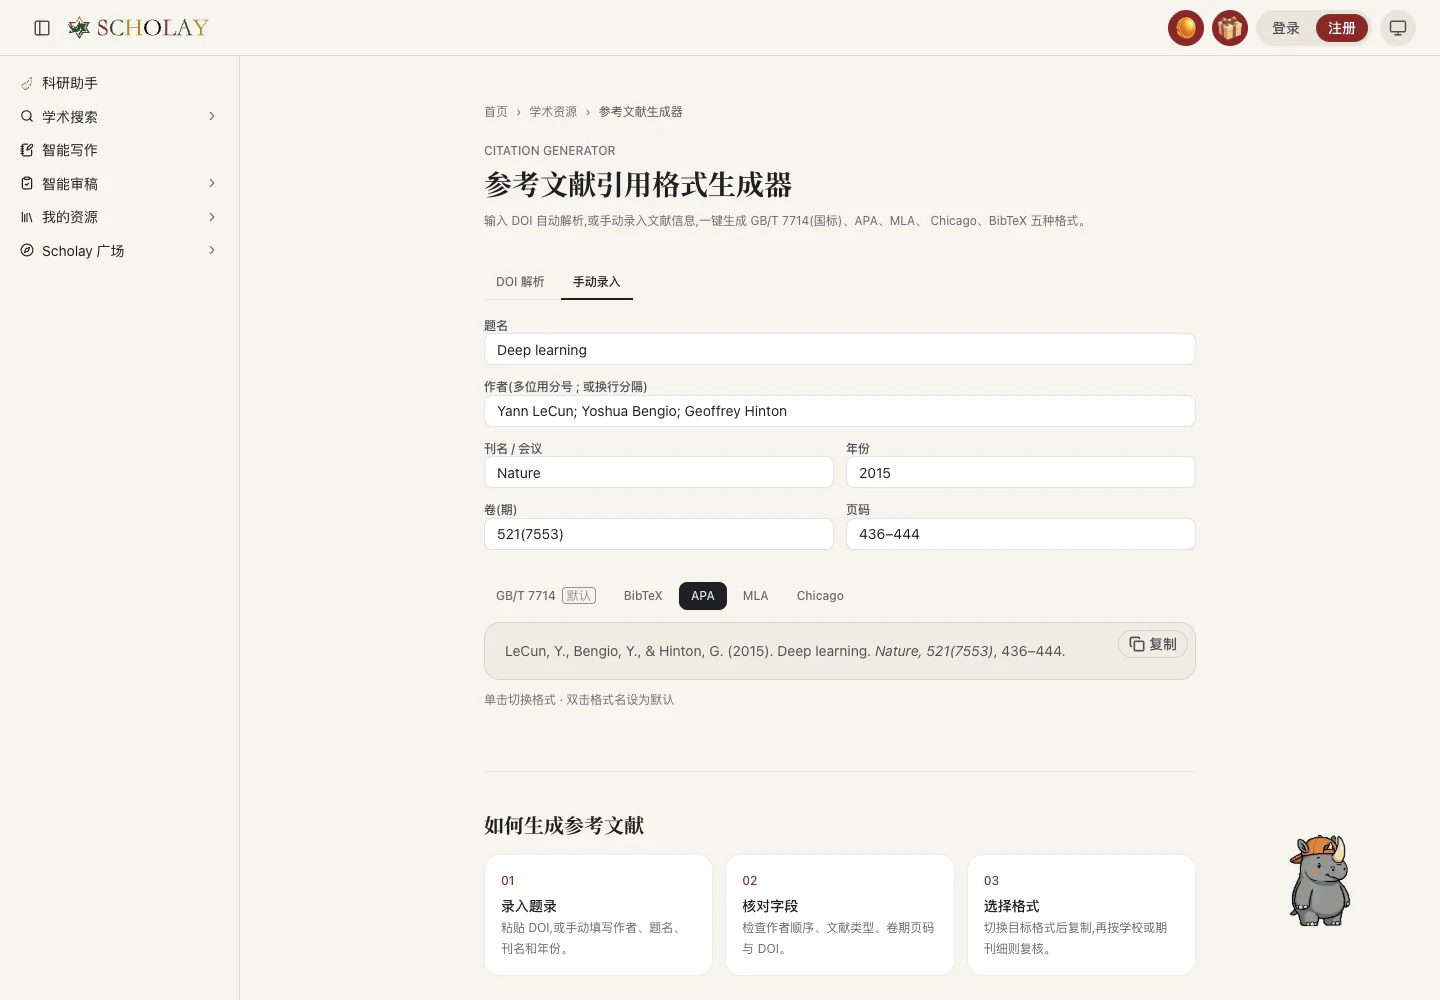Viewport: 1440px width, 1000px height.
Task: Click the 参考文献生成器 breadcrumb text
Action: (641, 112)
